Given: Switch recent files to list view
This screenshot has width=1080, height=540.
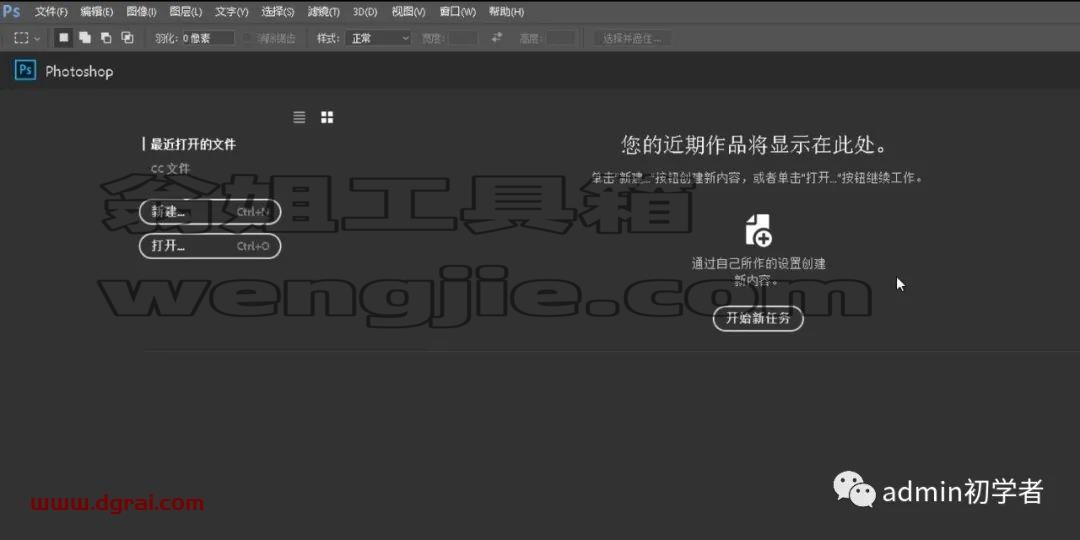Looking at the screenshot, I should click(x=299, y=117).
